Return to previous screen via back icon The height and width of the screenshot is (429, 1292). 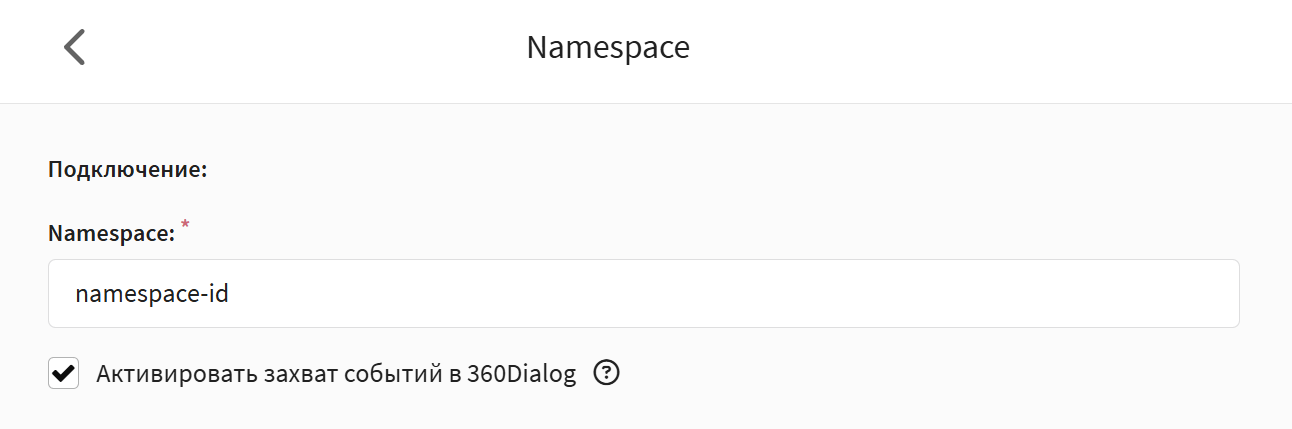[74, 47]
